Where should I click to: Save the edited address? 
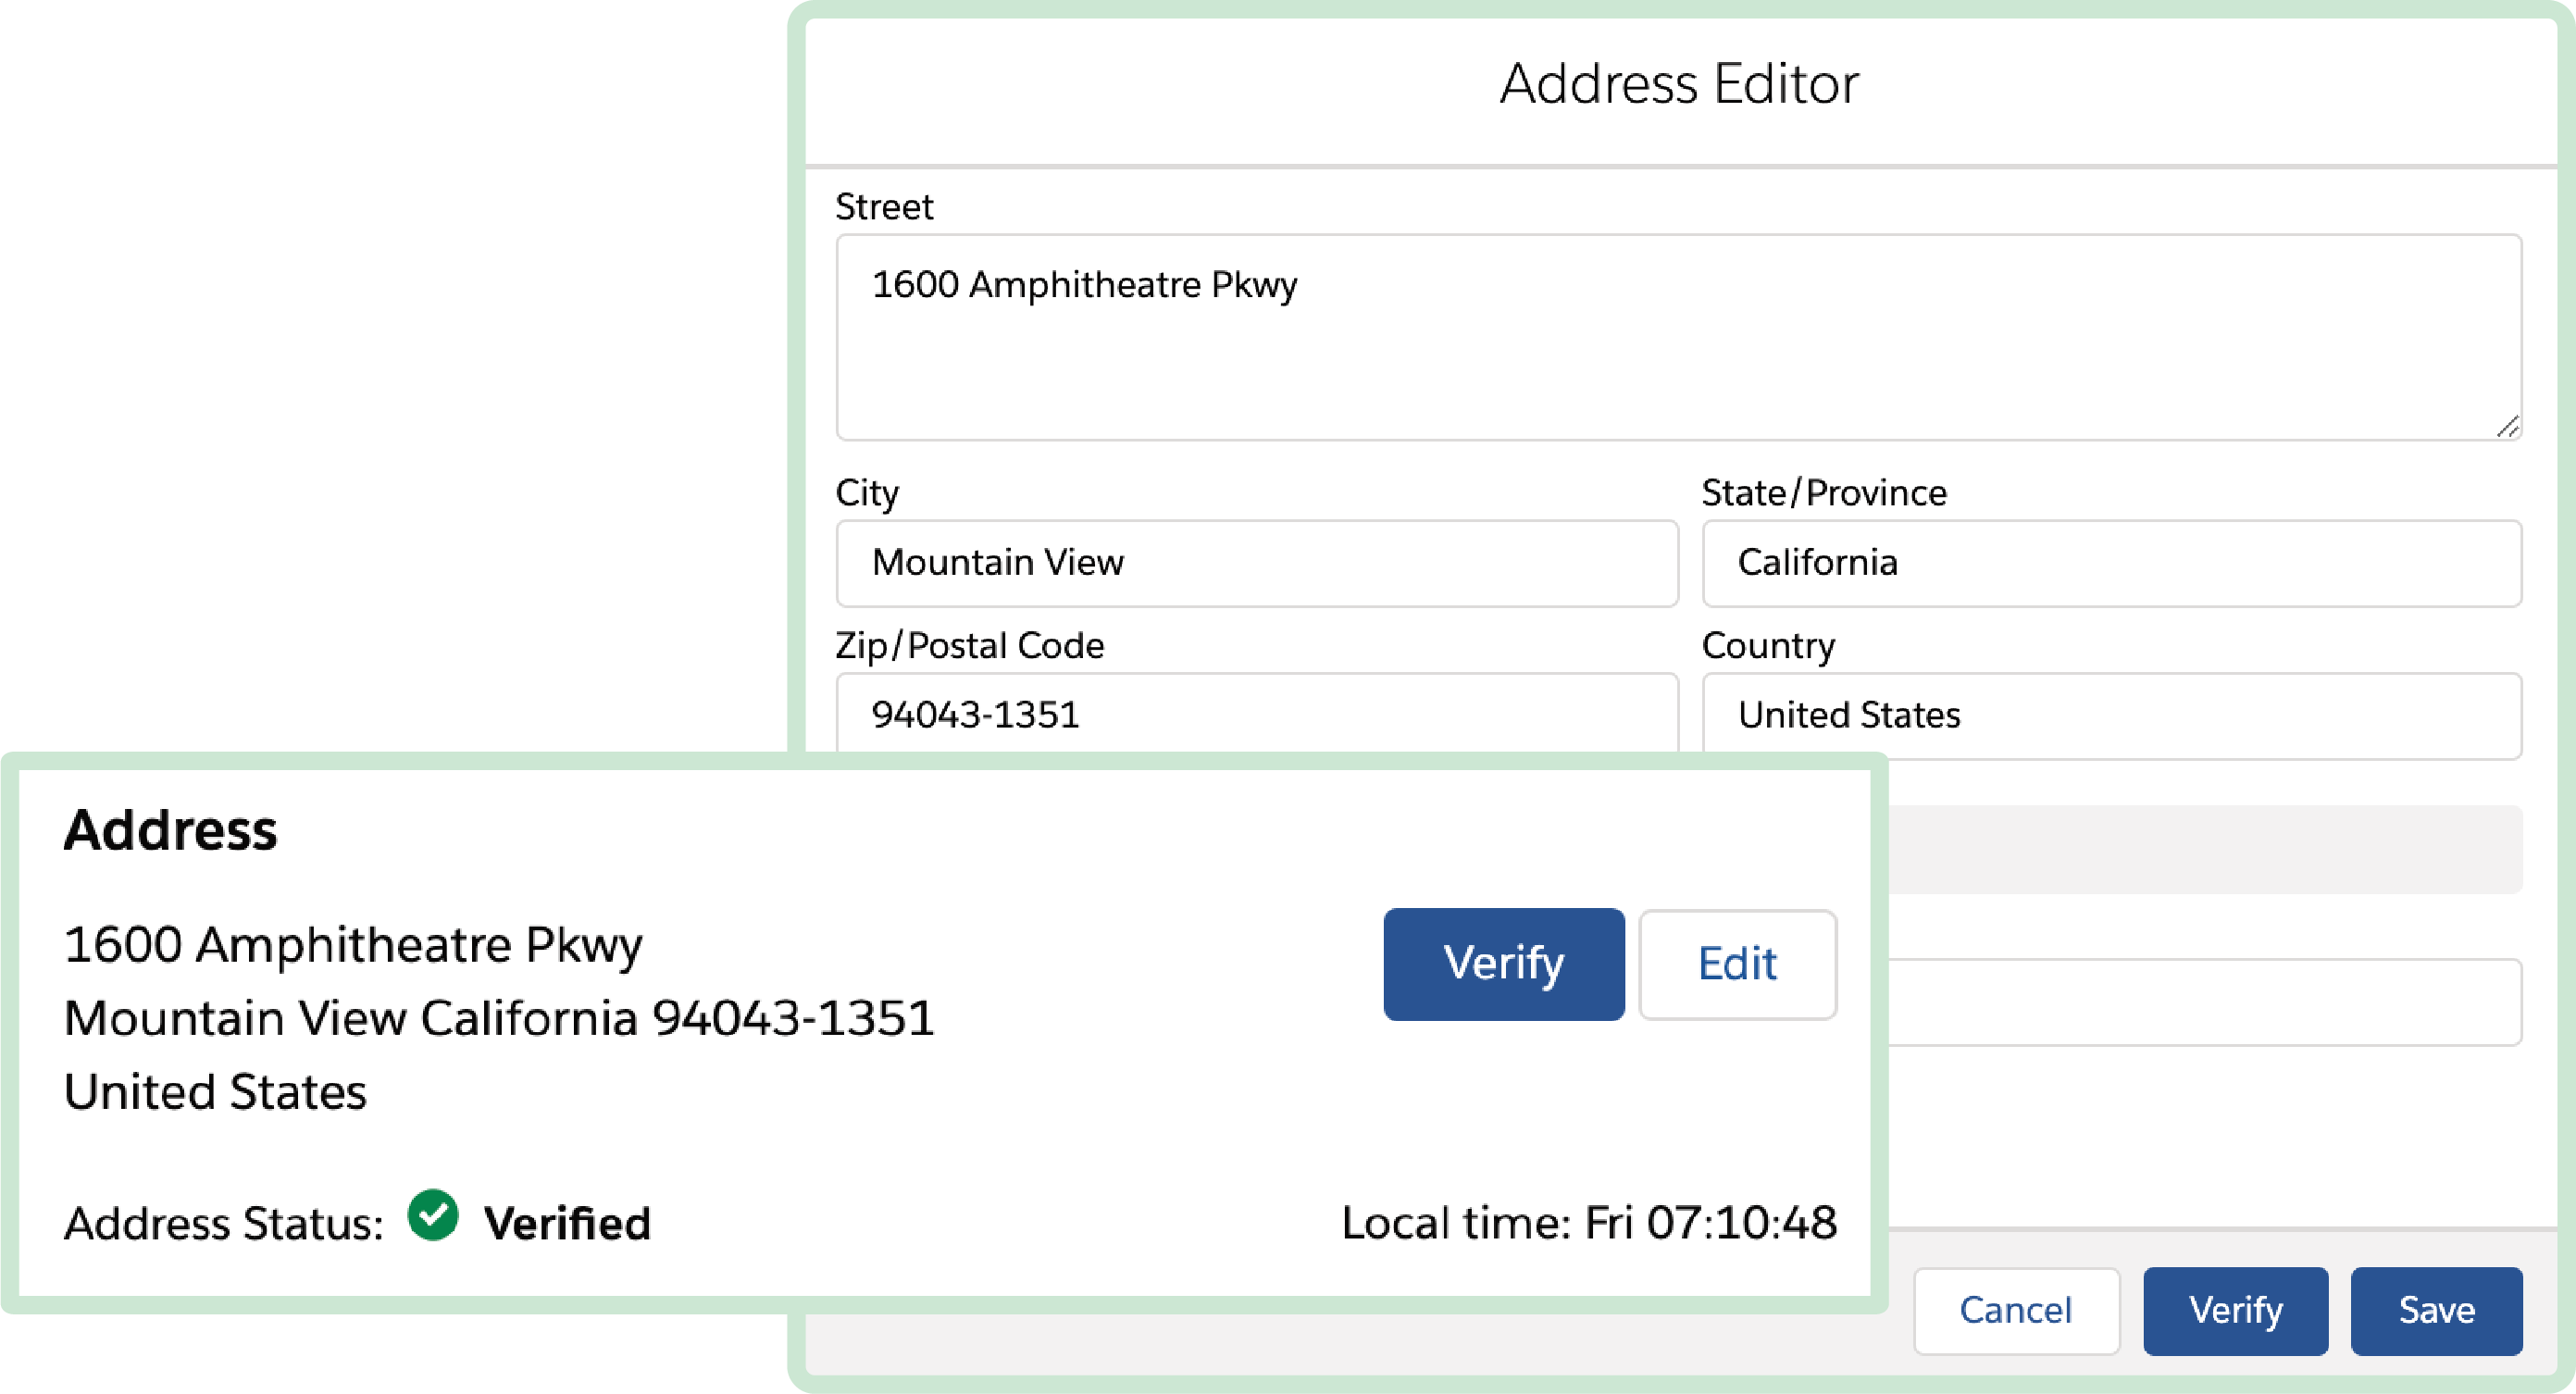(2437, 1310)
